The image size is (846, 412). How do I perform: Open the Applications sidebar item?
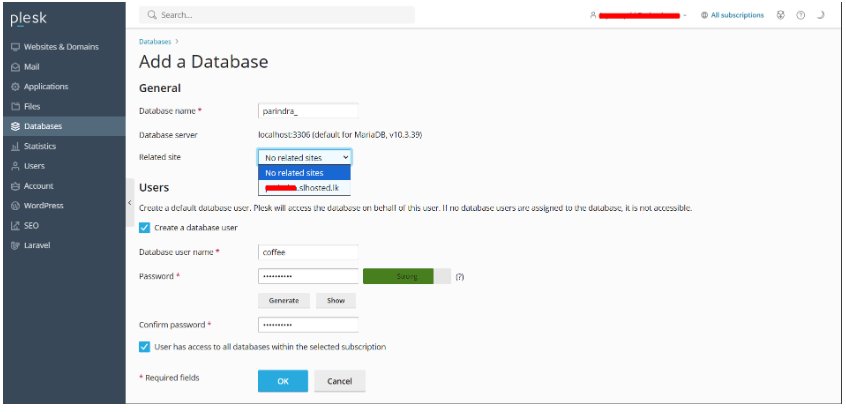[46, 87]
